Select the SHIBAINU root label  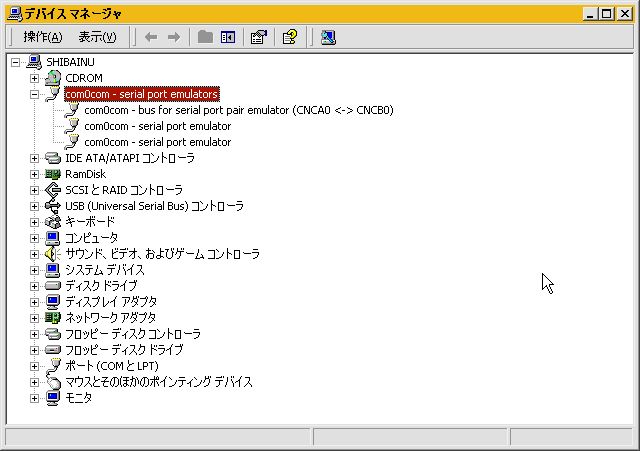tap(70, 62)
